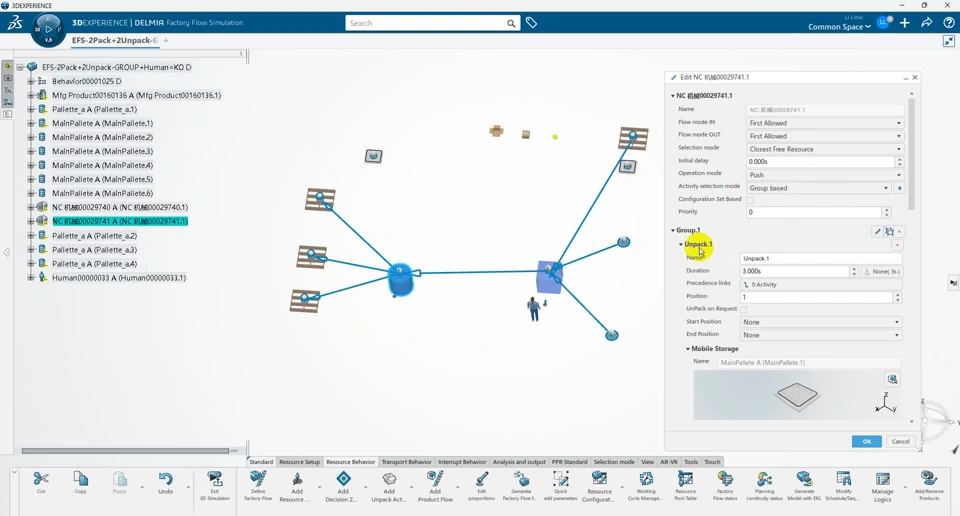Open the Start Position dropdown
Image resolution: width=960 pixels, height=516 pixels.
pos(821,322)
